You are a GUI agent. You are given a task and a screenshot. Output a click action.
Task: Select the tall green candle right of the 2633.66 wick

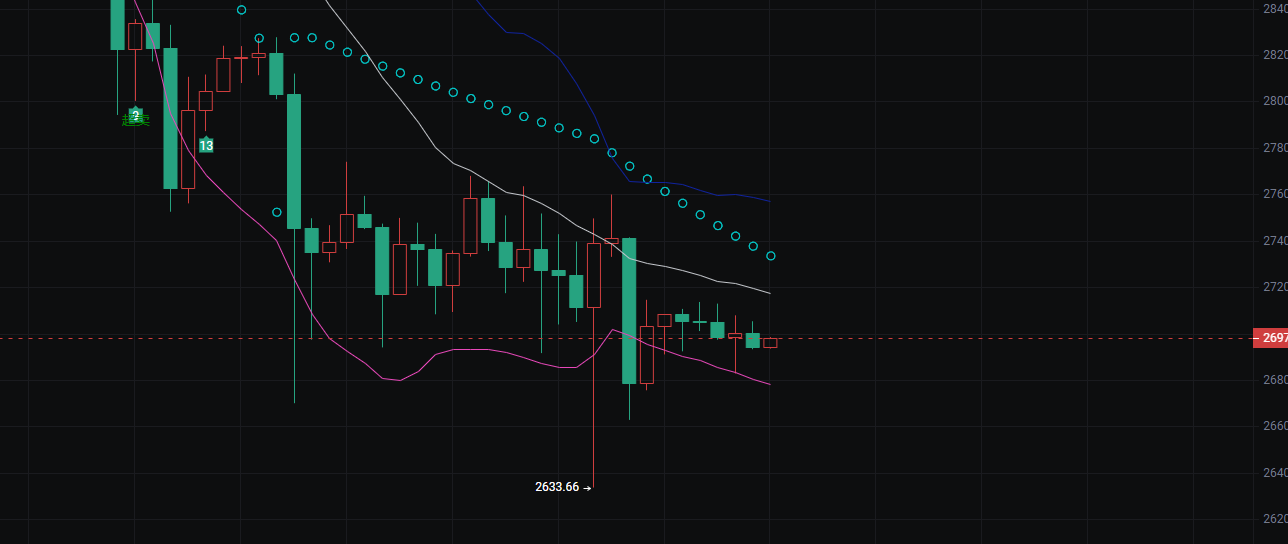[629, 310]
